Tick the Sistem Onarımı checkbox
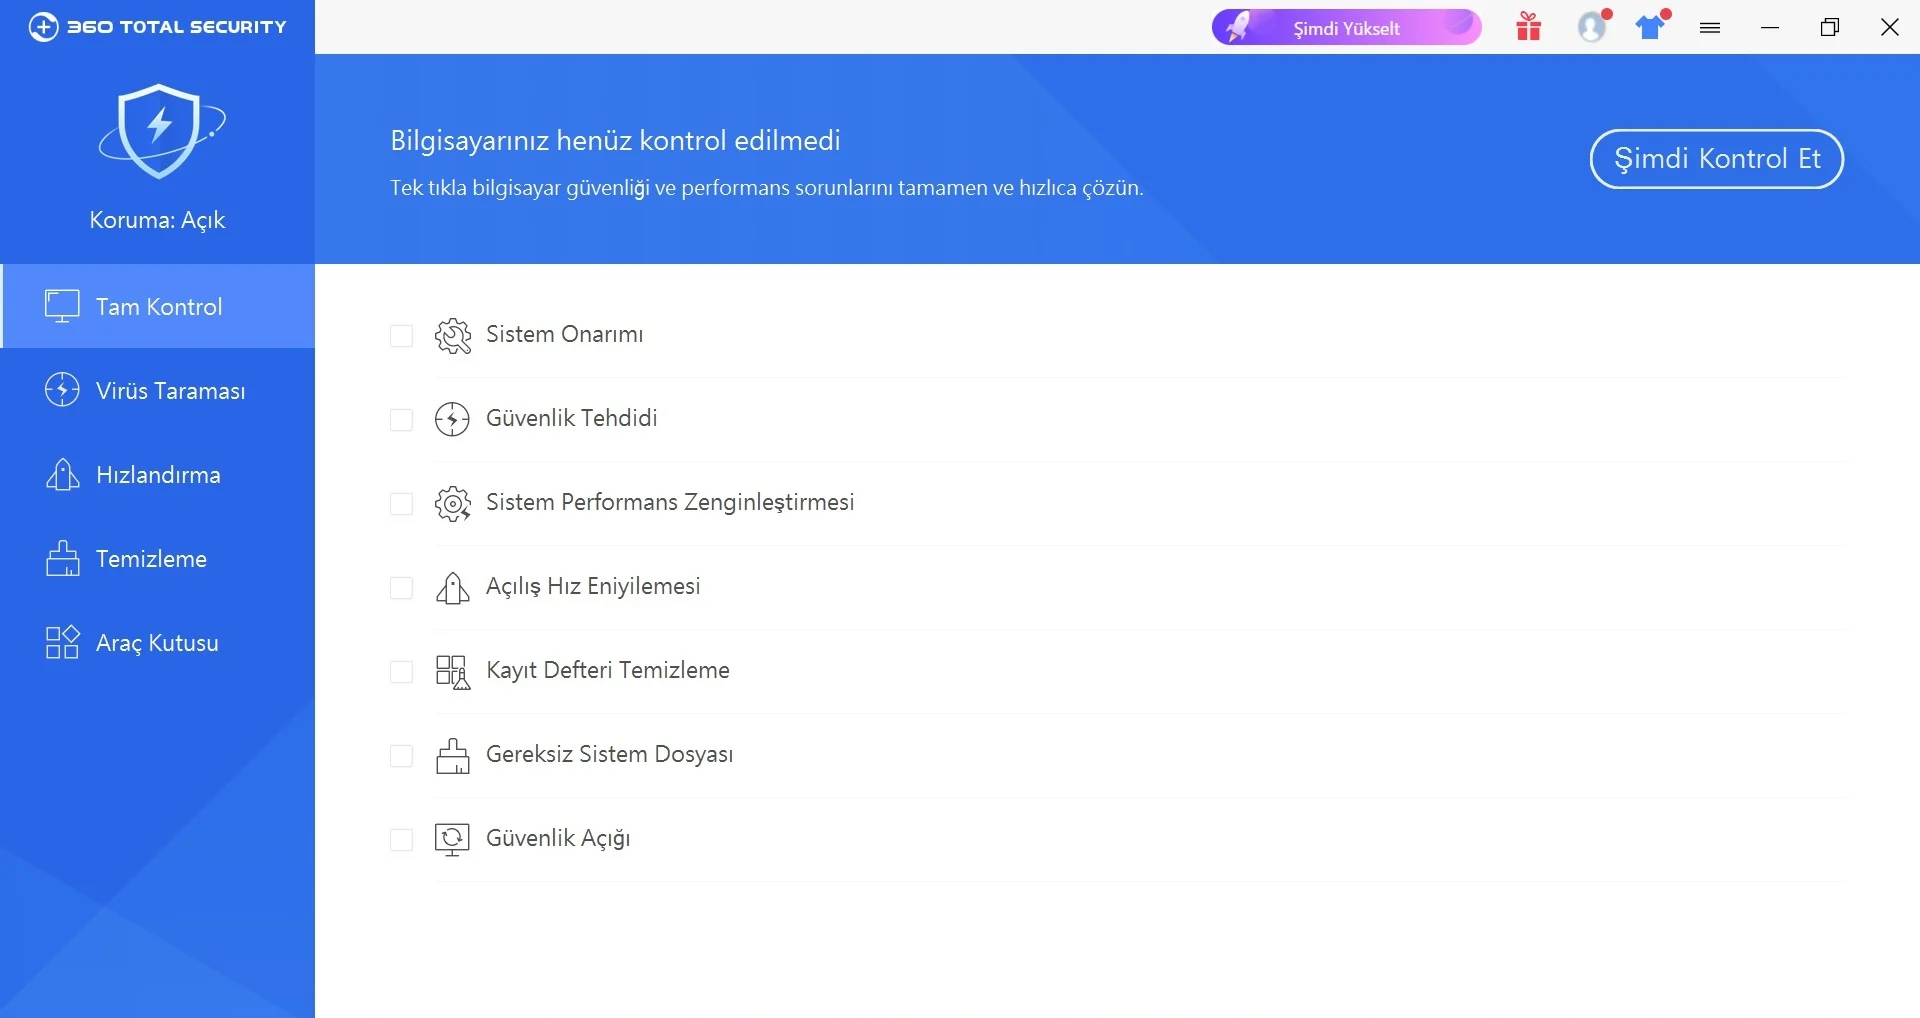This screenshot has width=1920, height=1018. pyautogui.click(x=401, y=336)
